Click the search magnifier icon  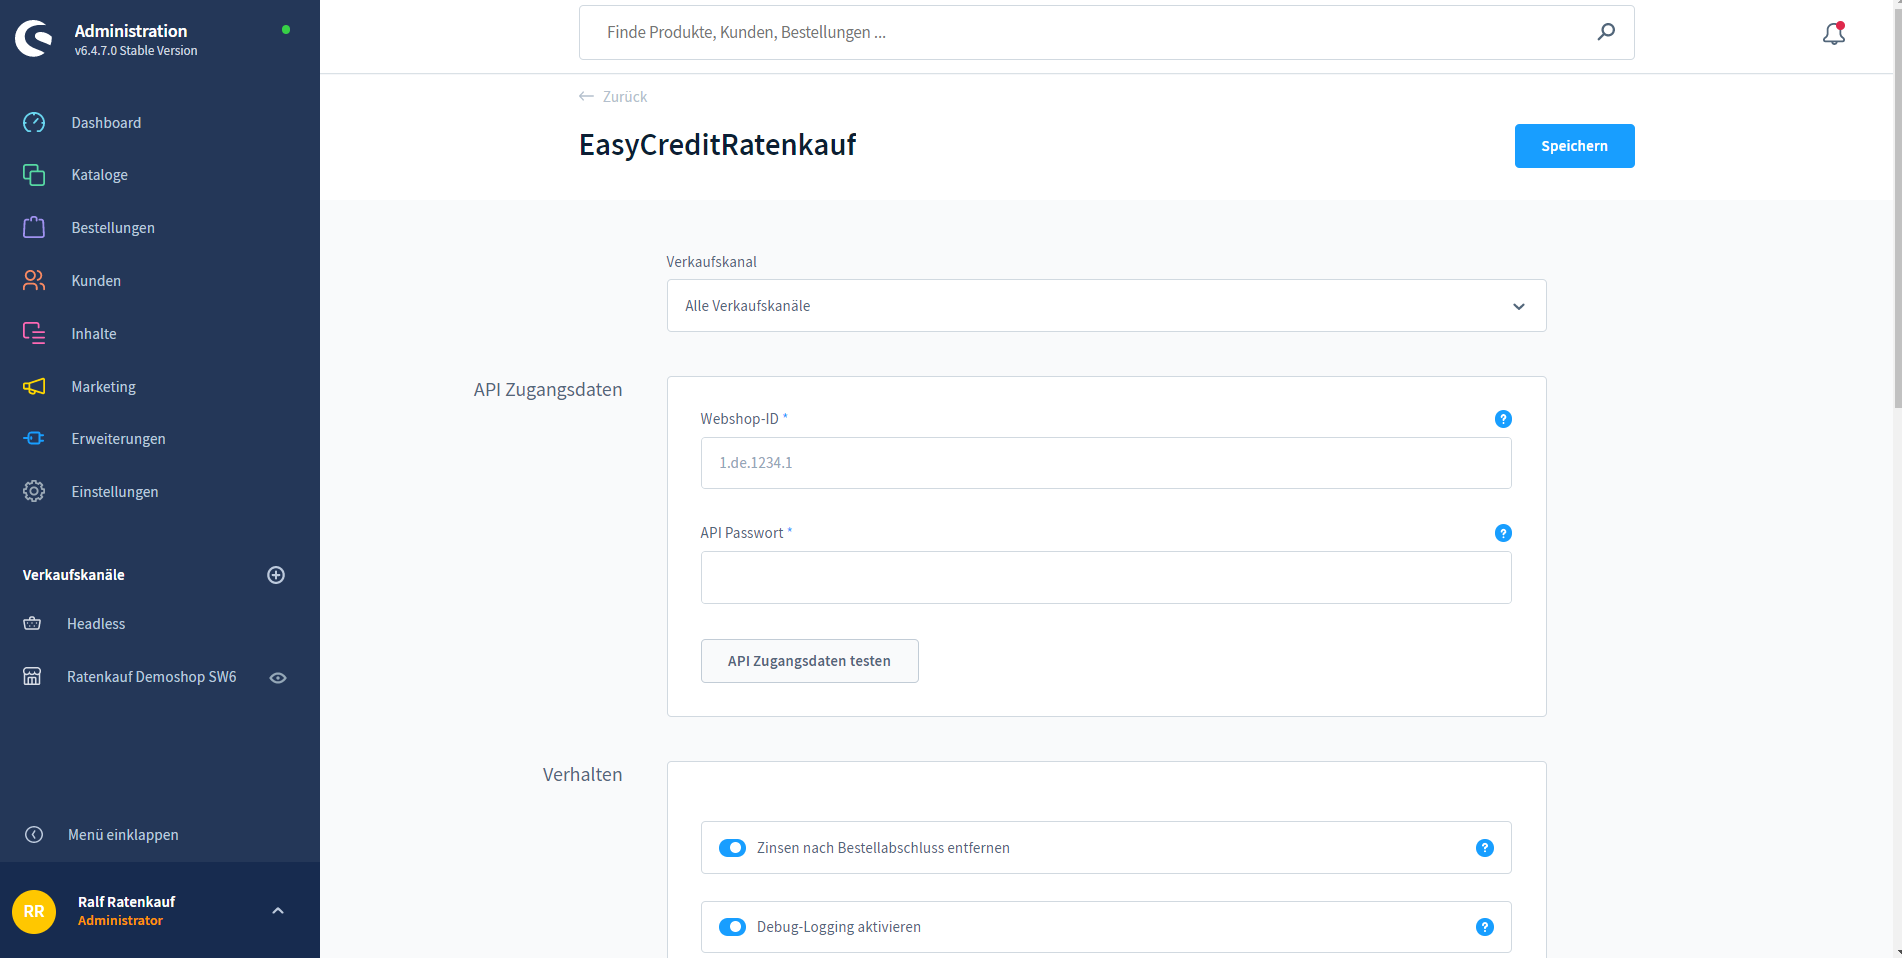1606,32
